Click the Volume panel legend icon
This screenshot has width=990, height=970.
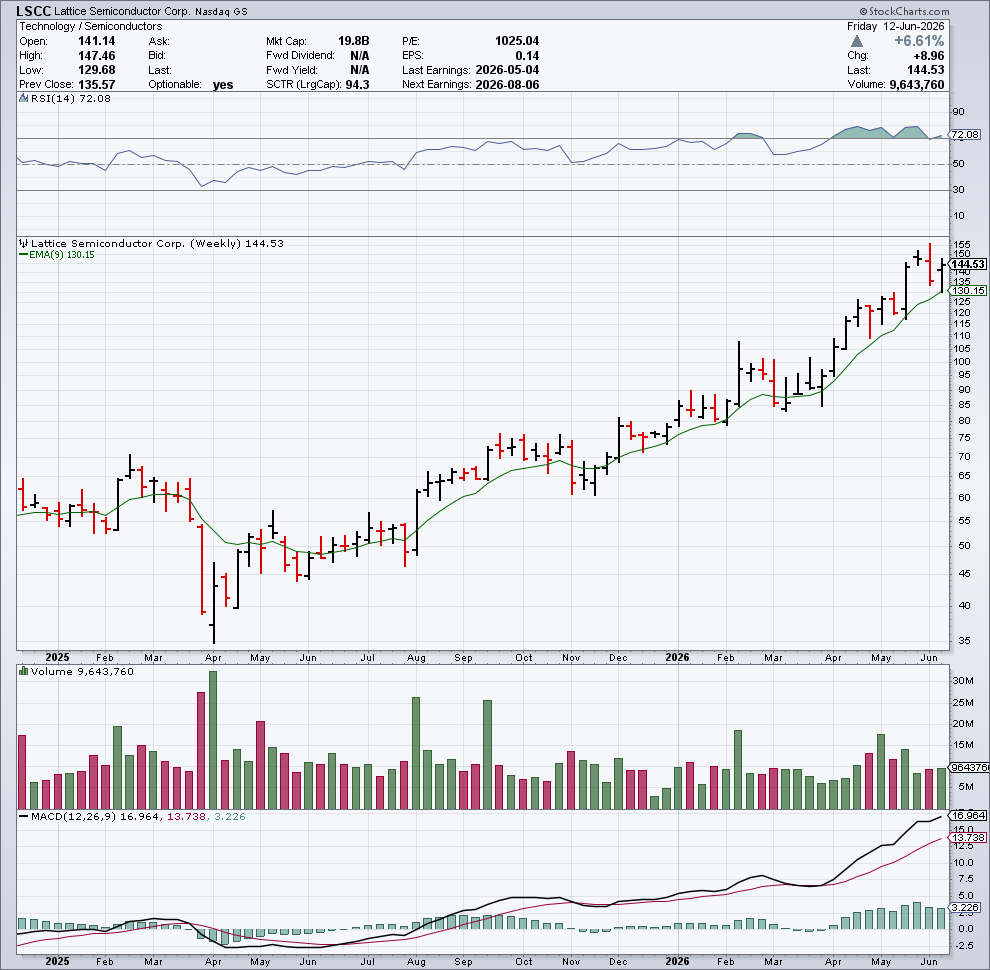pyautogui.click(x=23, y=671)
